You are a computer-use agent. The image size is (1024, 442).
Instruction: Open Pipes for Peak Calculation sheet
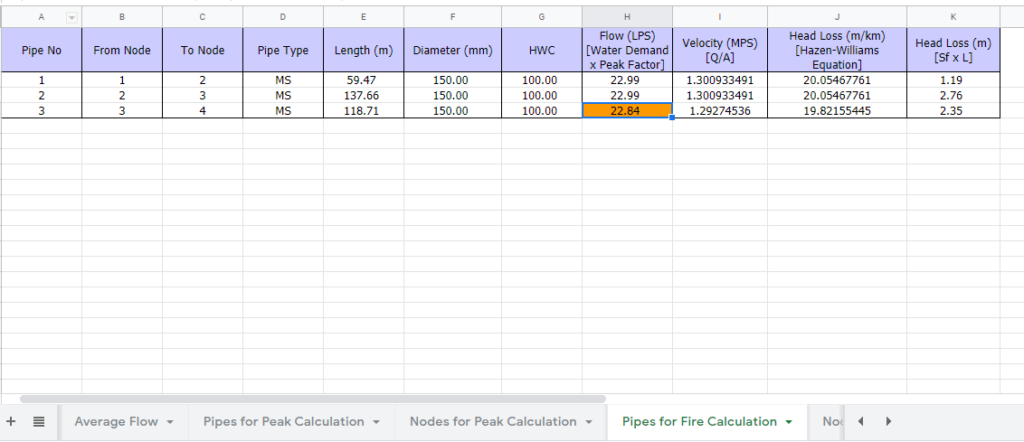(x=283, y=422)
